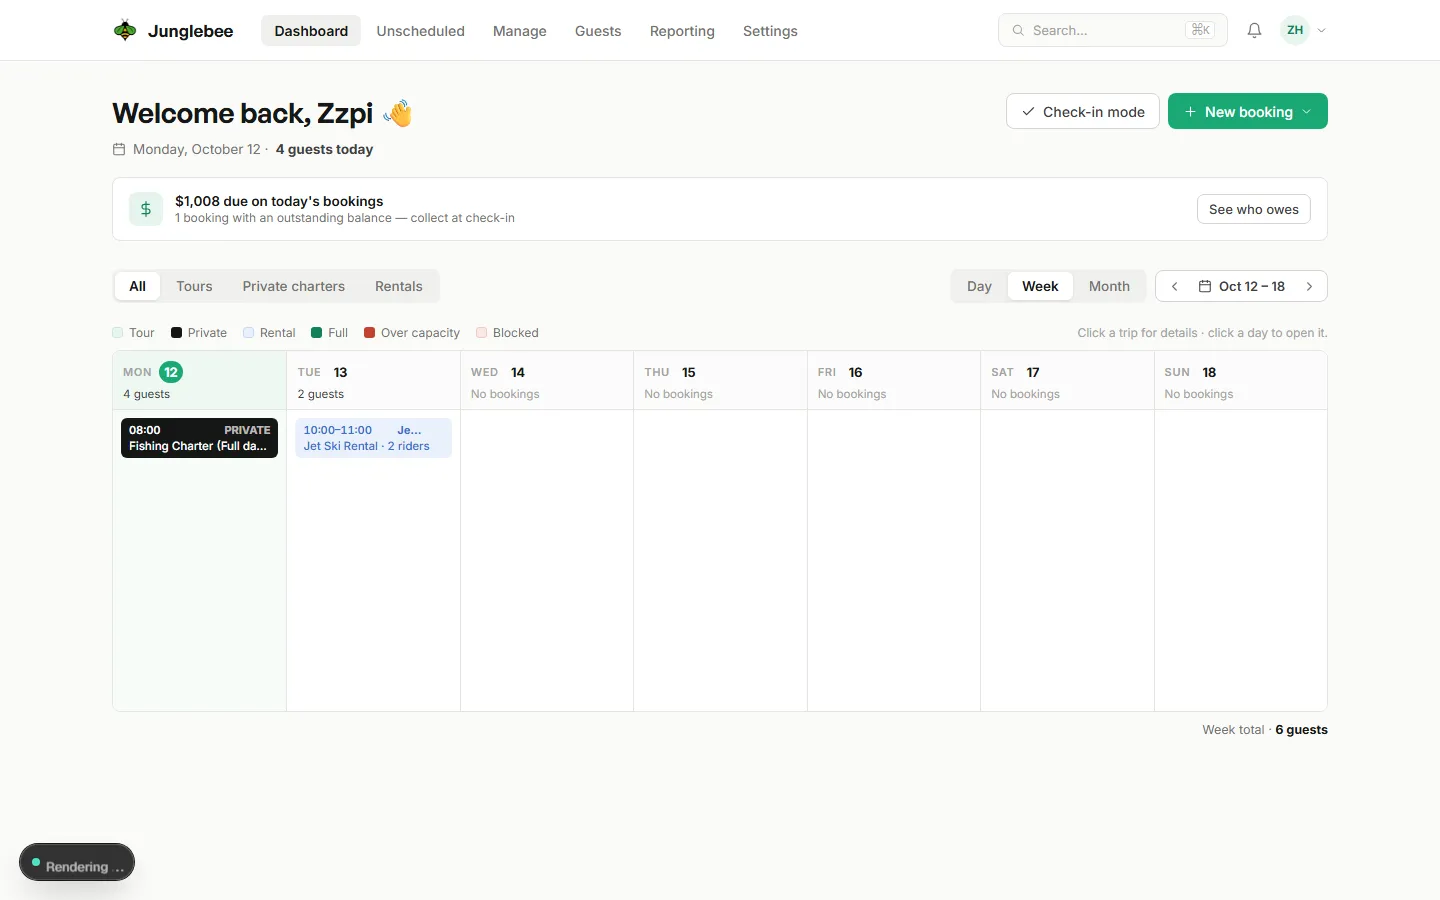Open the Oct 12 – 18 date picker
Viewport: 1440px width, 900px height.
click(x=1242, y=286)
